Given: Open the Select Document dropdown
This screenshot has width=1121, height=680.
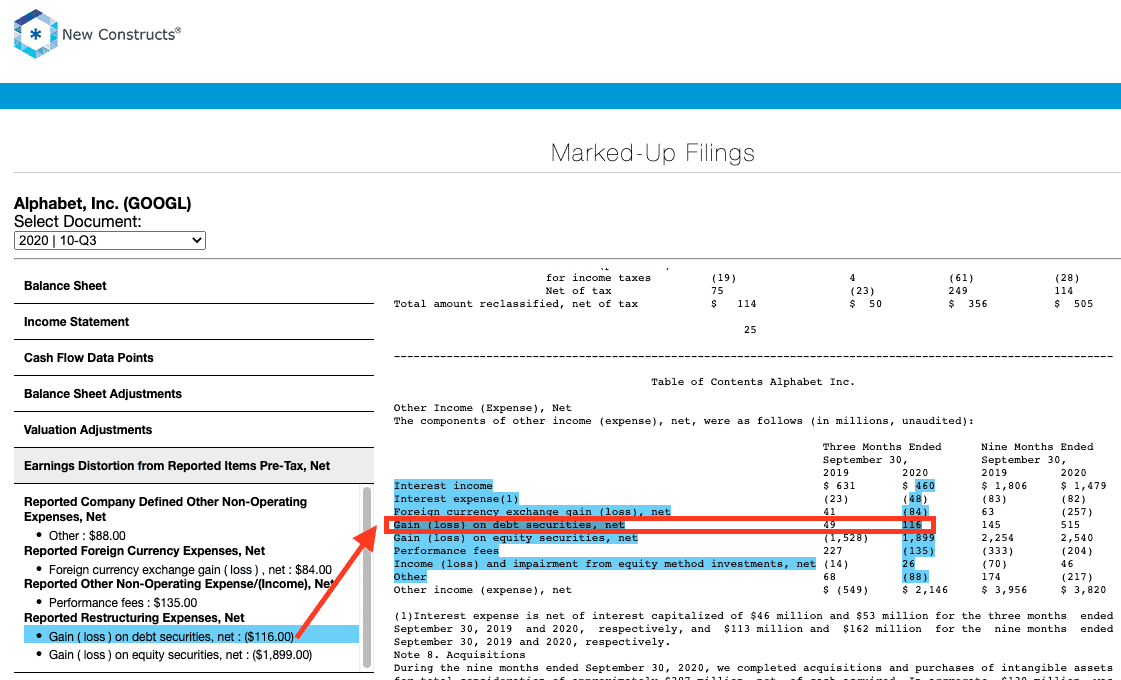Looking at the screenshot, I should [110, 240].
